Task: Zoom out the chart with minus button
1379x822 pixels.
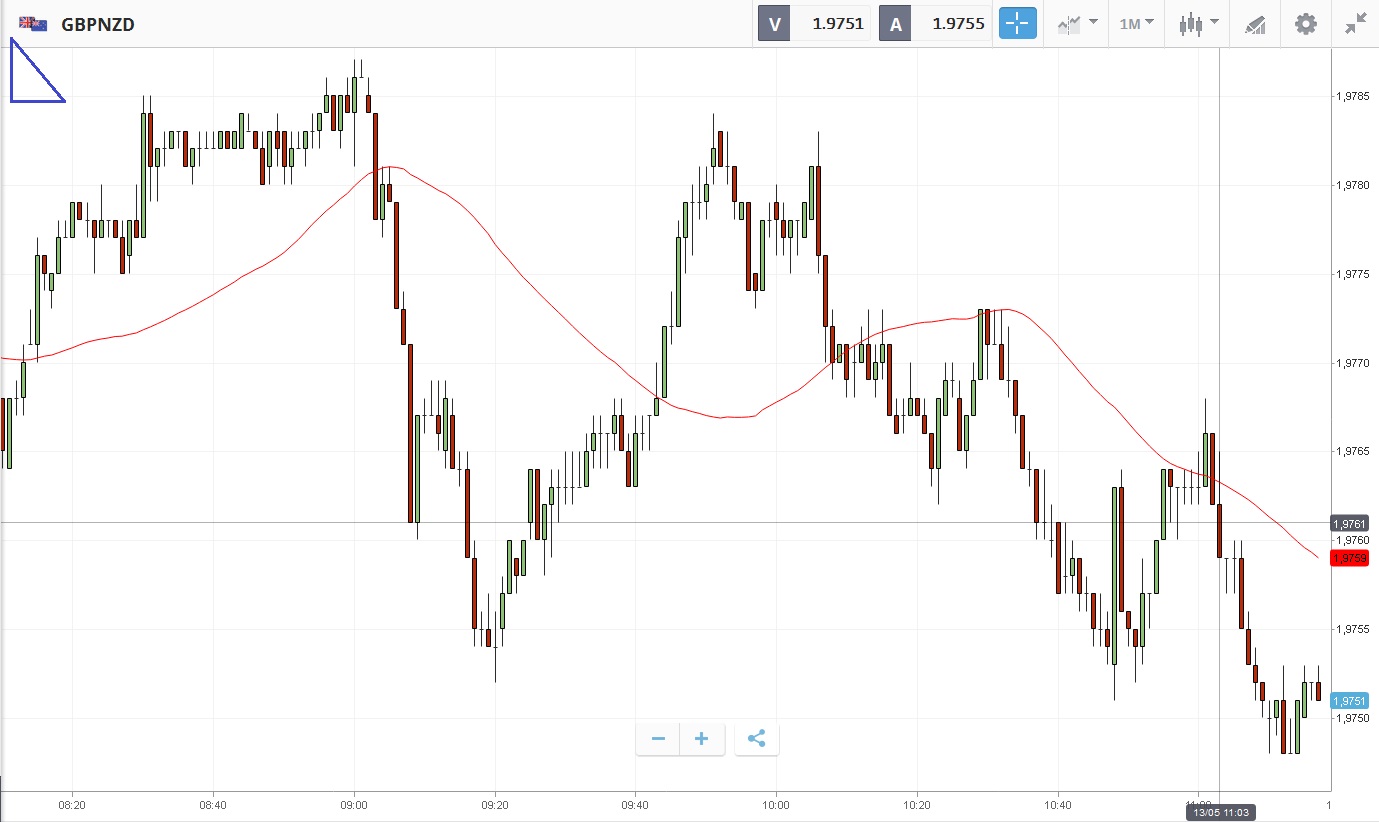Action: coord(658,739)
